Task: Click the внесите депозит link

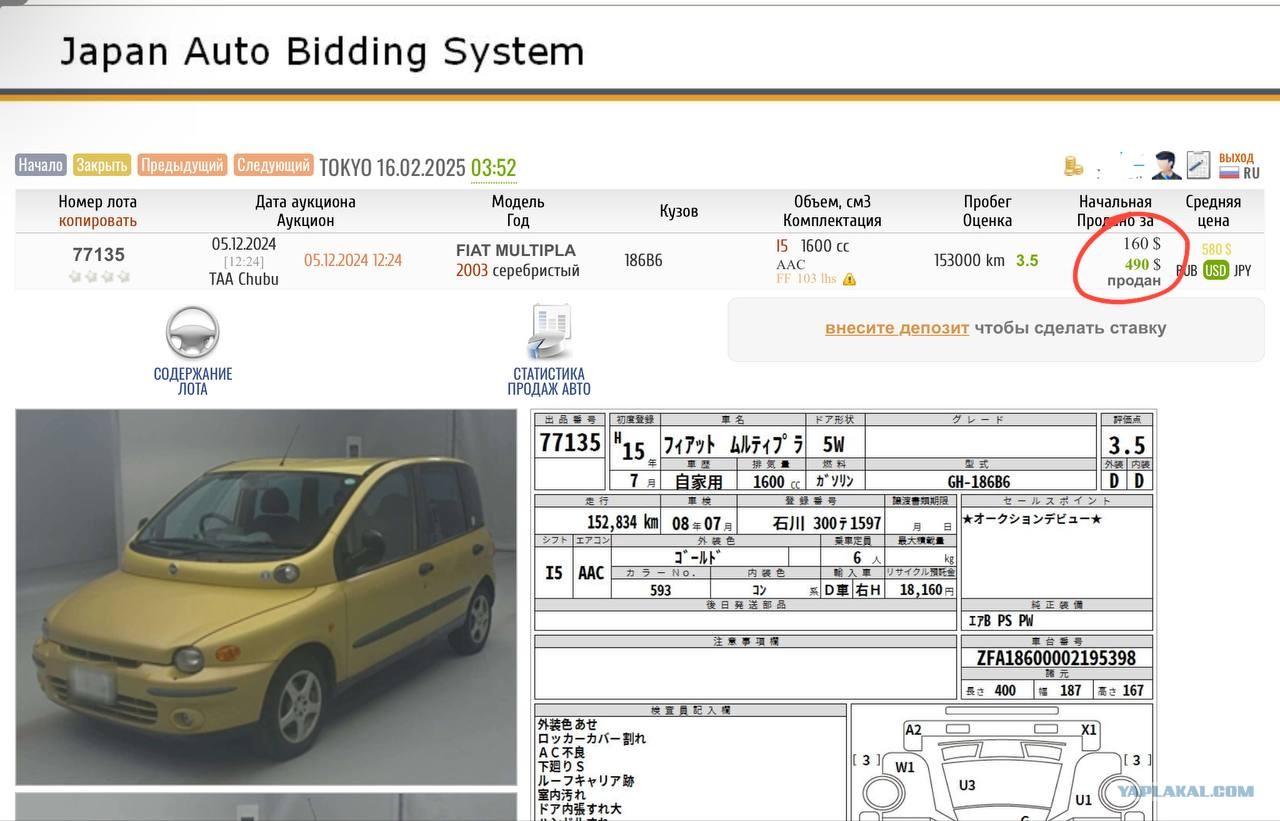Action: pyautogui.click(x=897, y=328)
